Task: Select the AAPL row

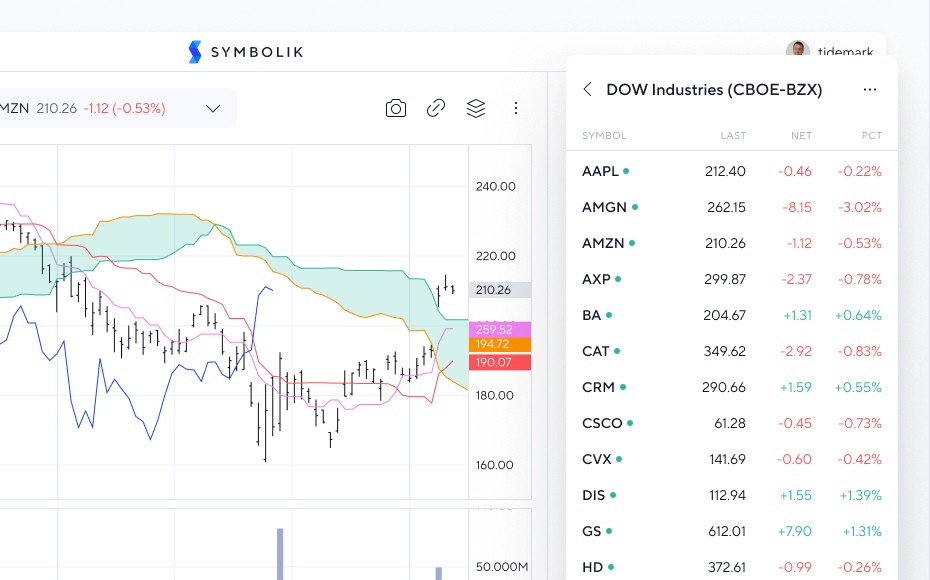Action: pos(732,171)
